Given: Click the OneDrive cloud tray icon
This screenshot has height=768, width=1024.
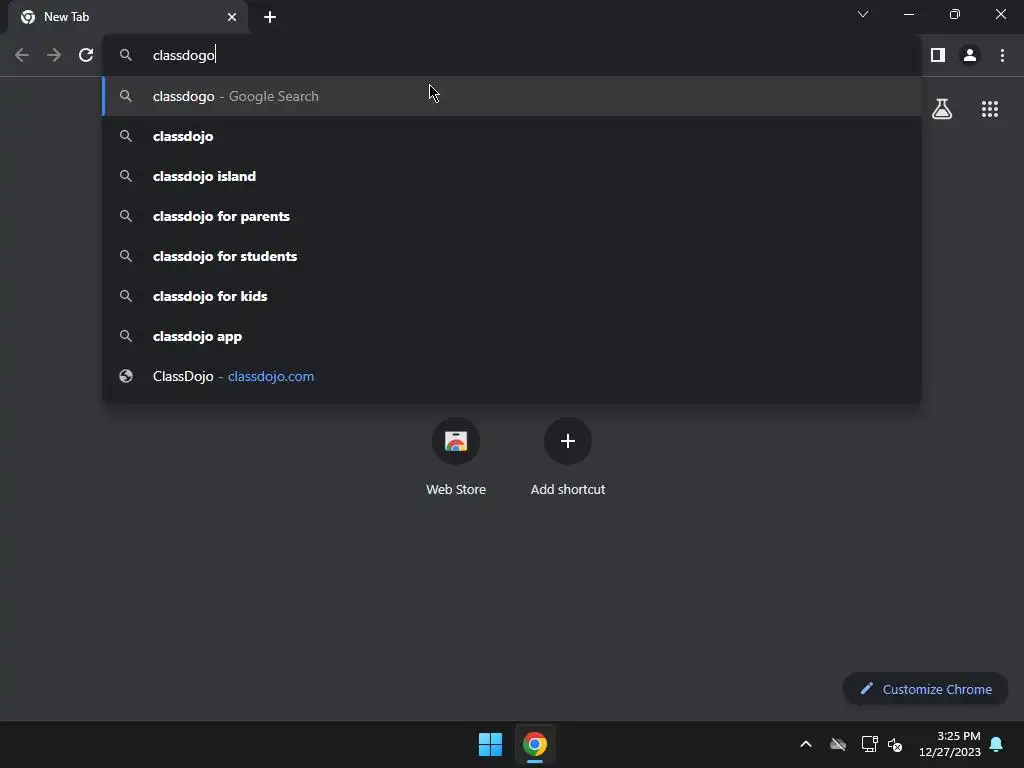Looking at the screenshot, I should tap(838, 744).
